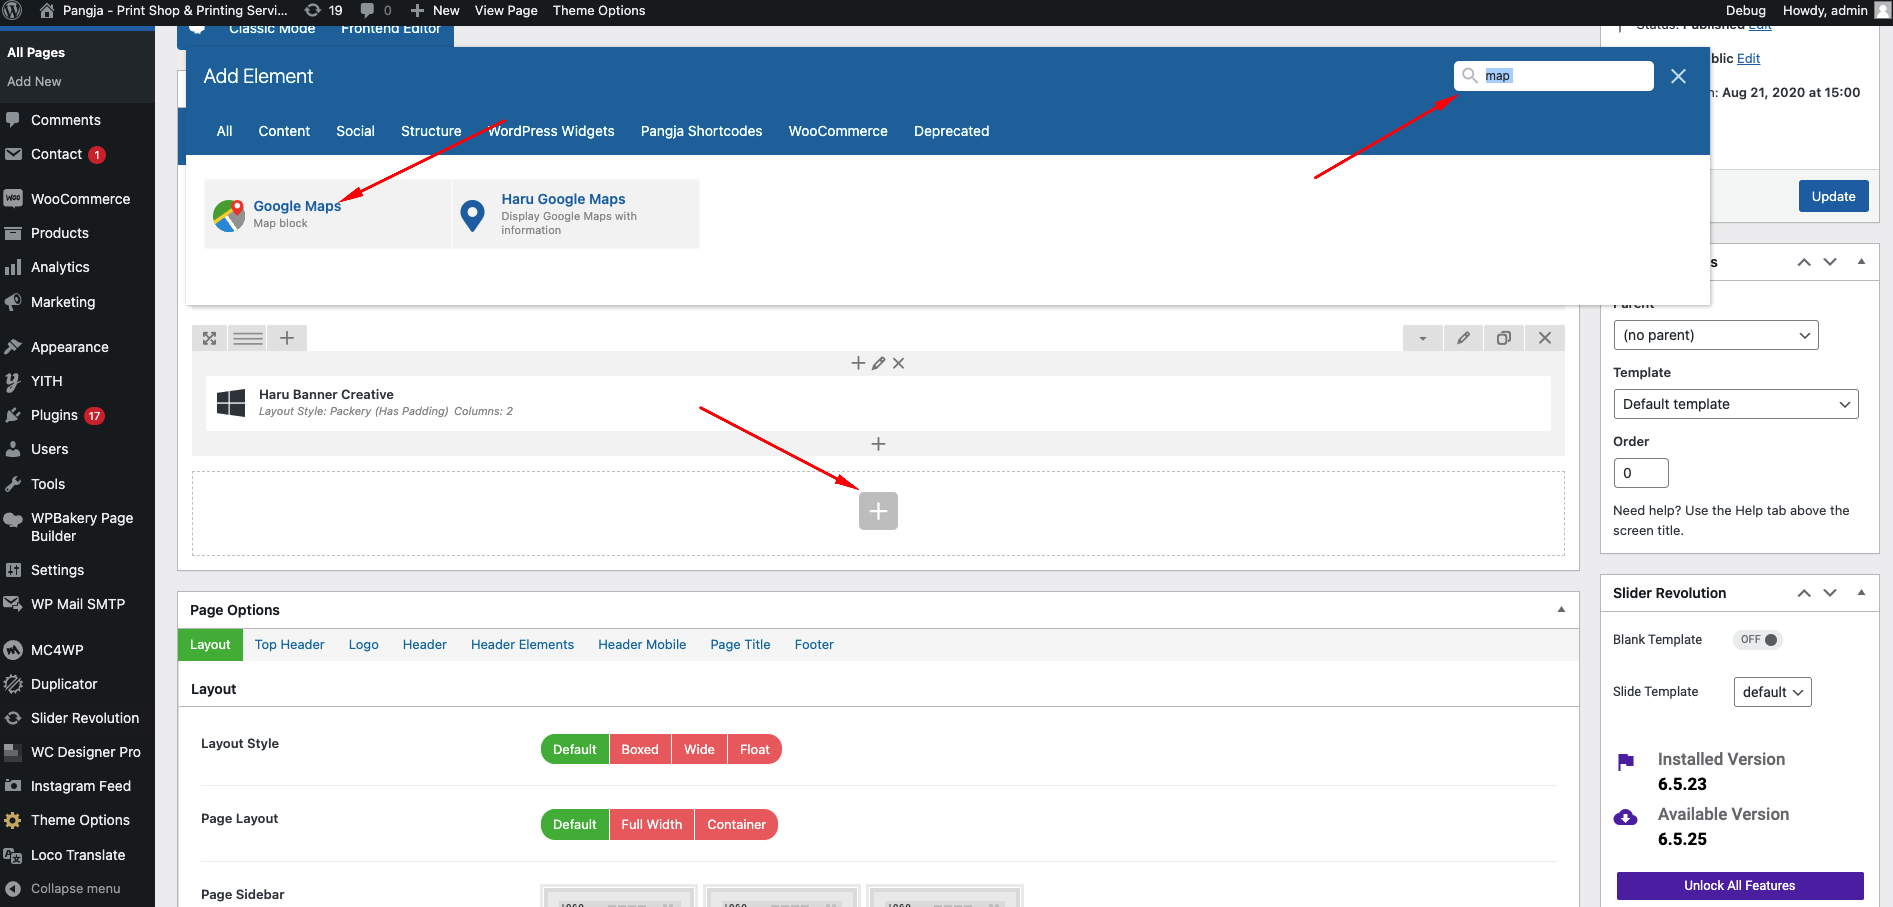Image resolution: width=1893 pixels, height=907 pixels.
Task: Switch to Structure element category
Action: 431,131
